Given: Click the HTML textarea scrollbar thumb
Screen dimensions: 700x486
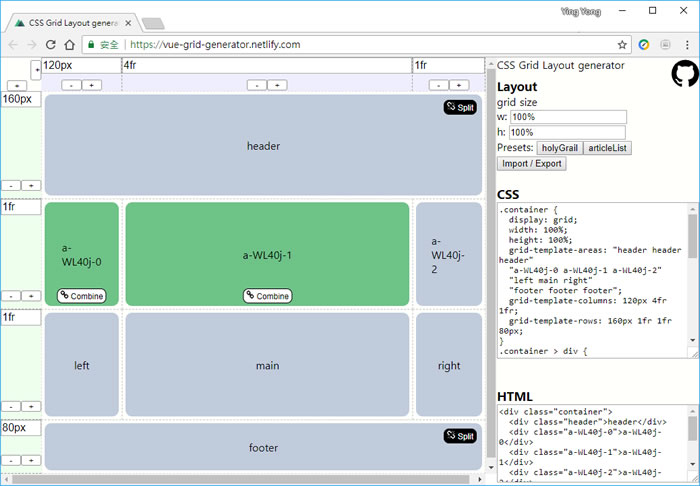Looking at the screenshot, I should click(693, 428).
